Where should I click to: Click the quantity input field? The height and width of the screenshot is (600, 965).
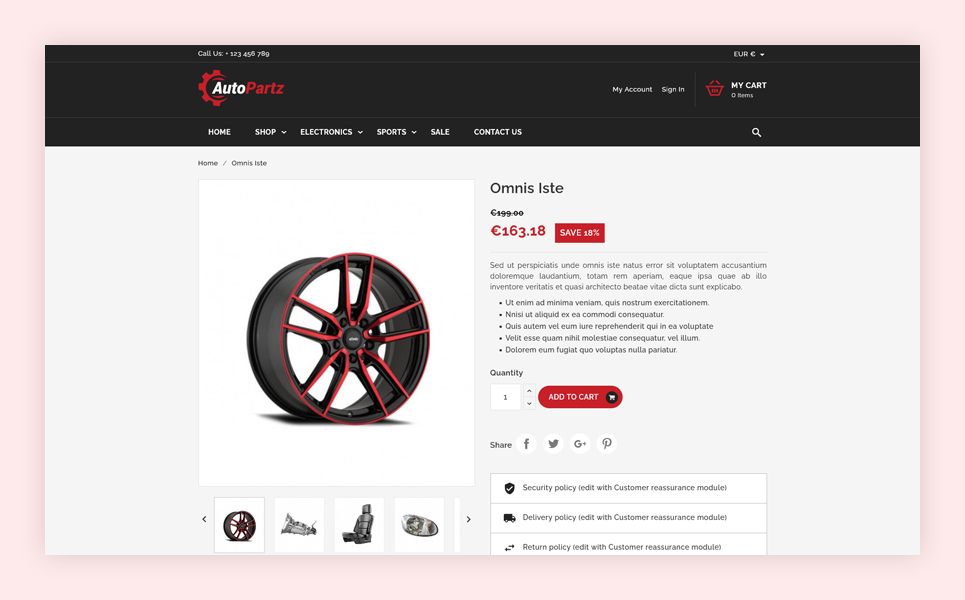(505, 397)
